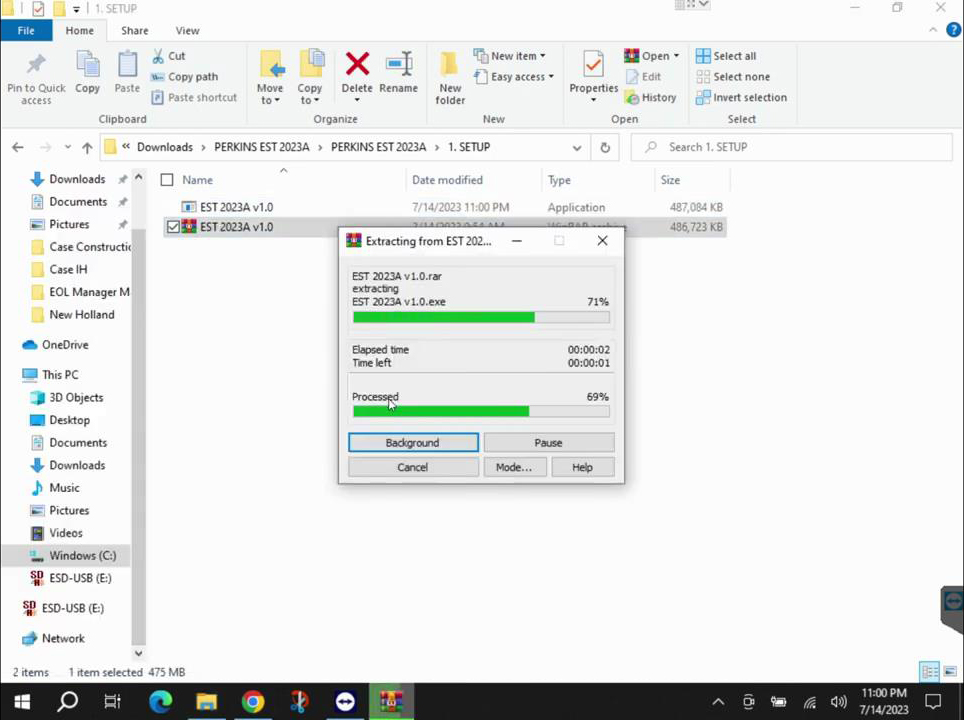Viewport: 964px width, 720px height.
Task: Open Explorer Help via question mark icon
Action: (954, 30)
